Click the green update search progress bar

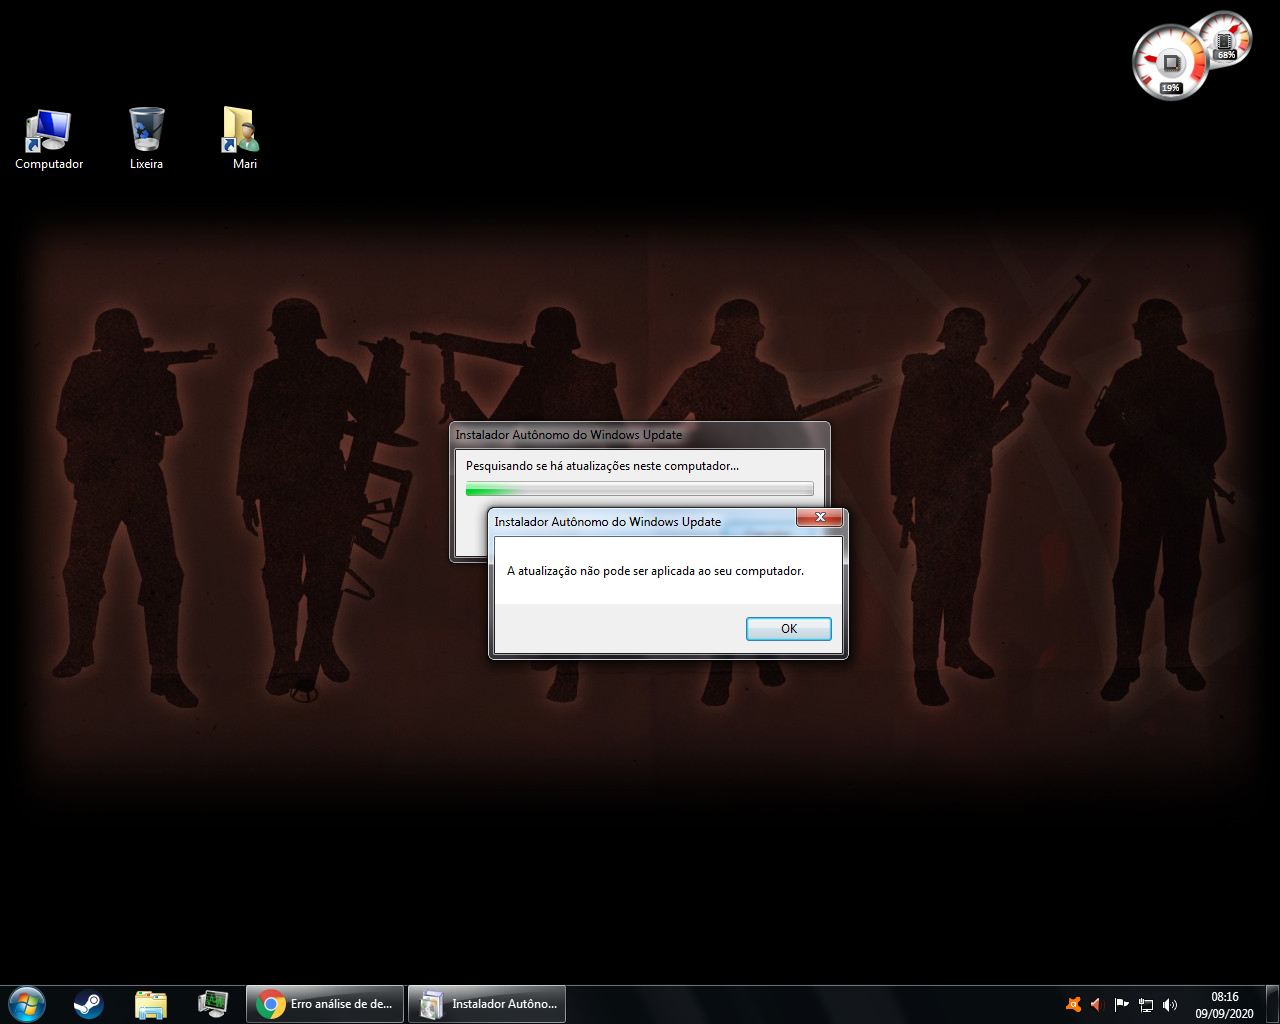[639, 489]
